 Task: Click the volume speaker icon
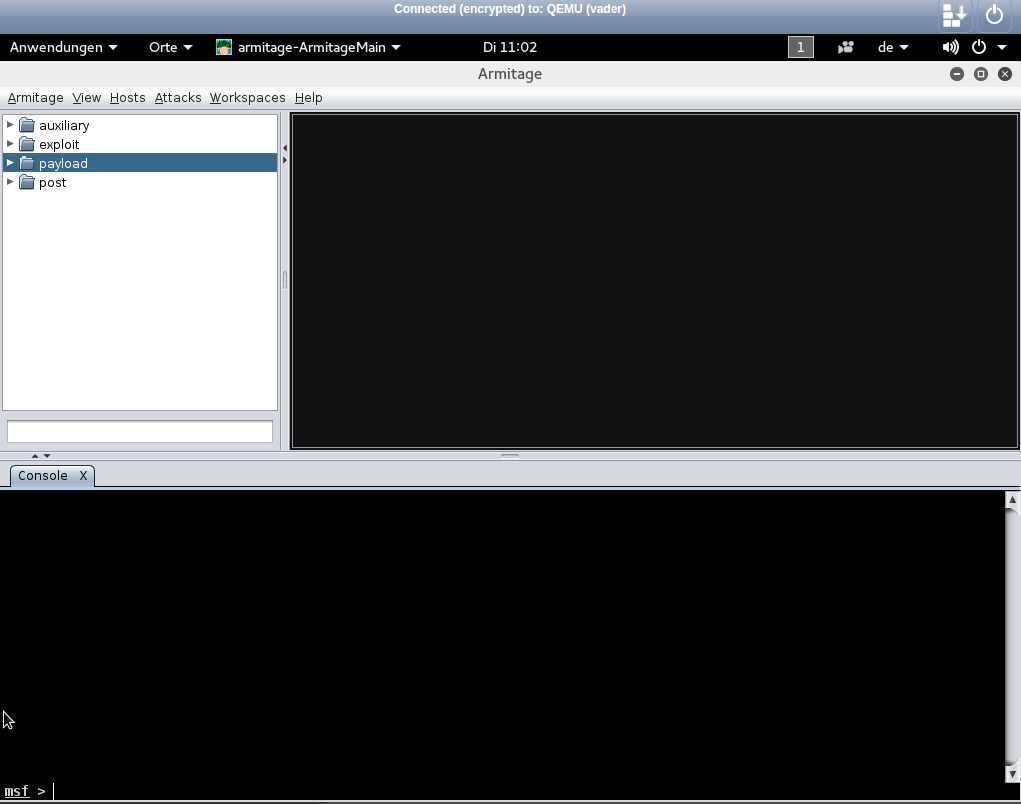point(950,47)
